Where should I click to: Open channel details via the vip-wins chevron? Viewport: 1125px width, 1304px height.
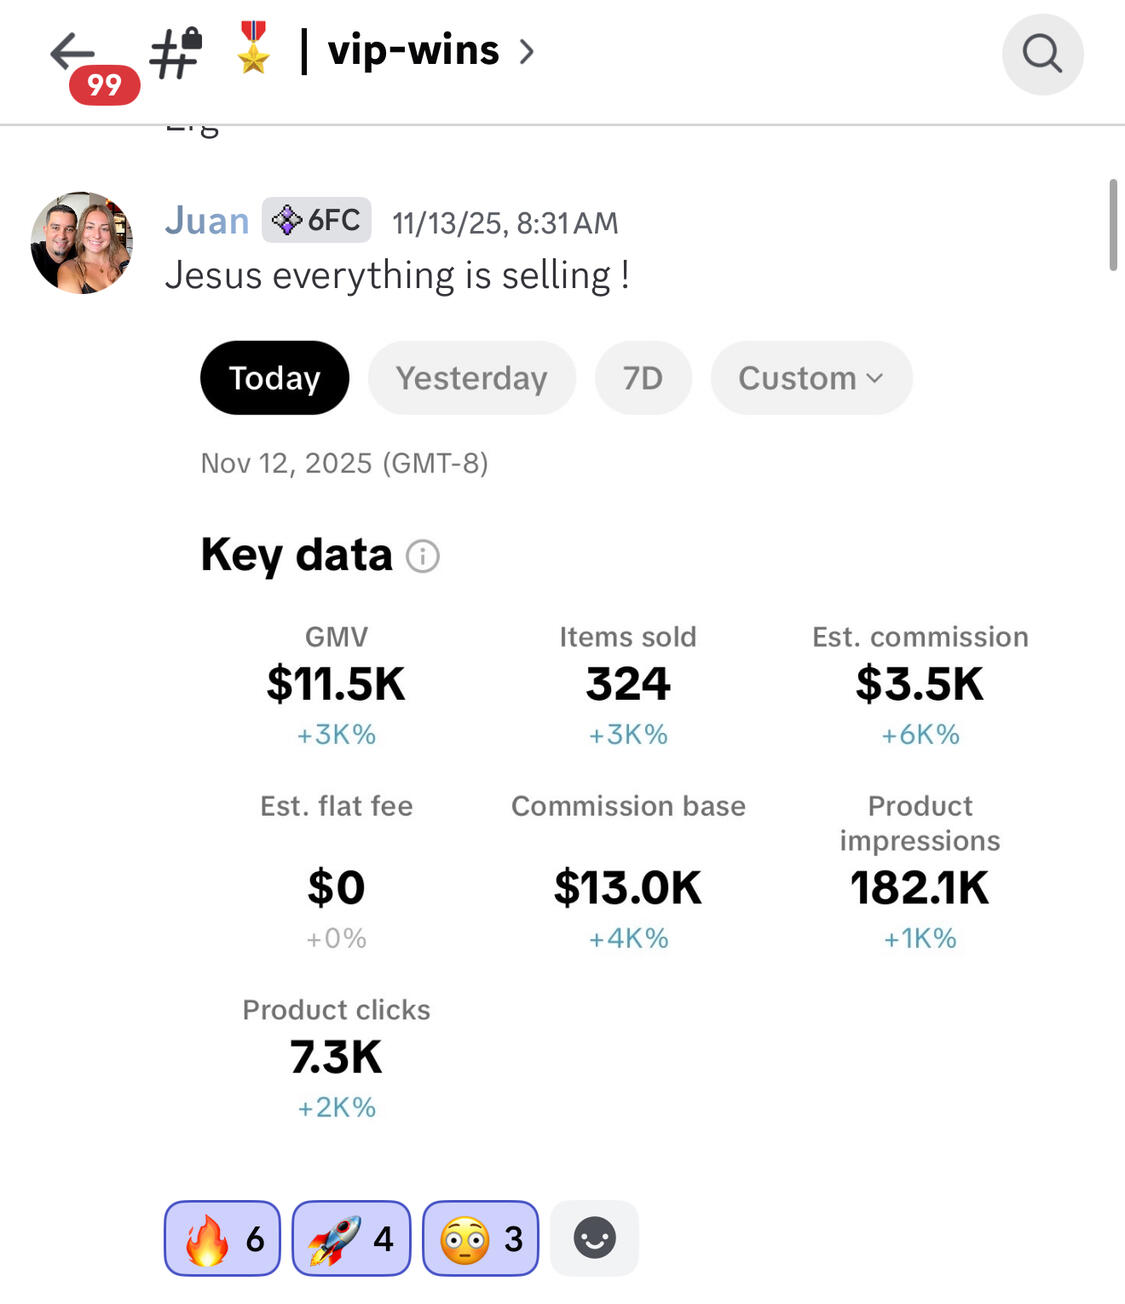point(527,51)
